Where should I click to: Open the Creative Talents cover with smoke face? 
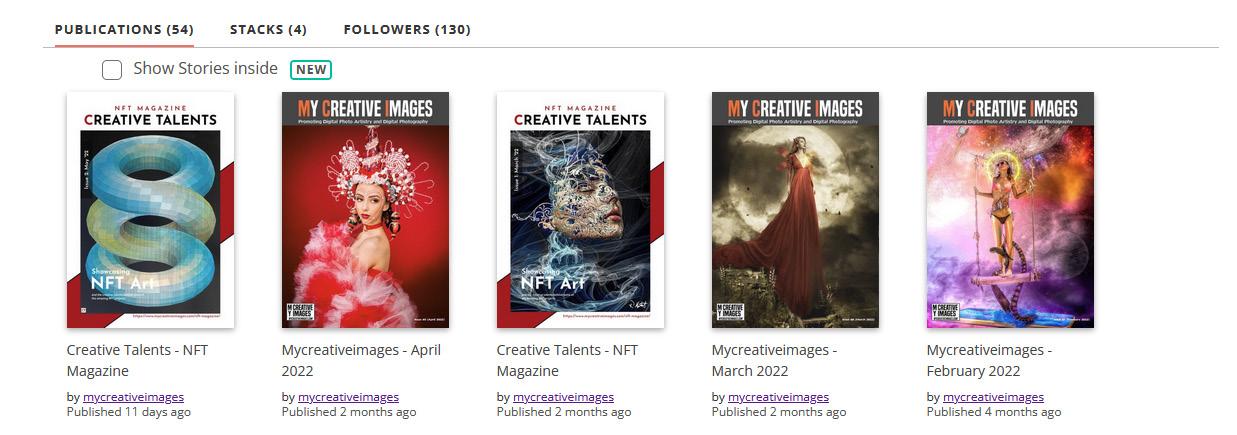click(x=580, y=210)
